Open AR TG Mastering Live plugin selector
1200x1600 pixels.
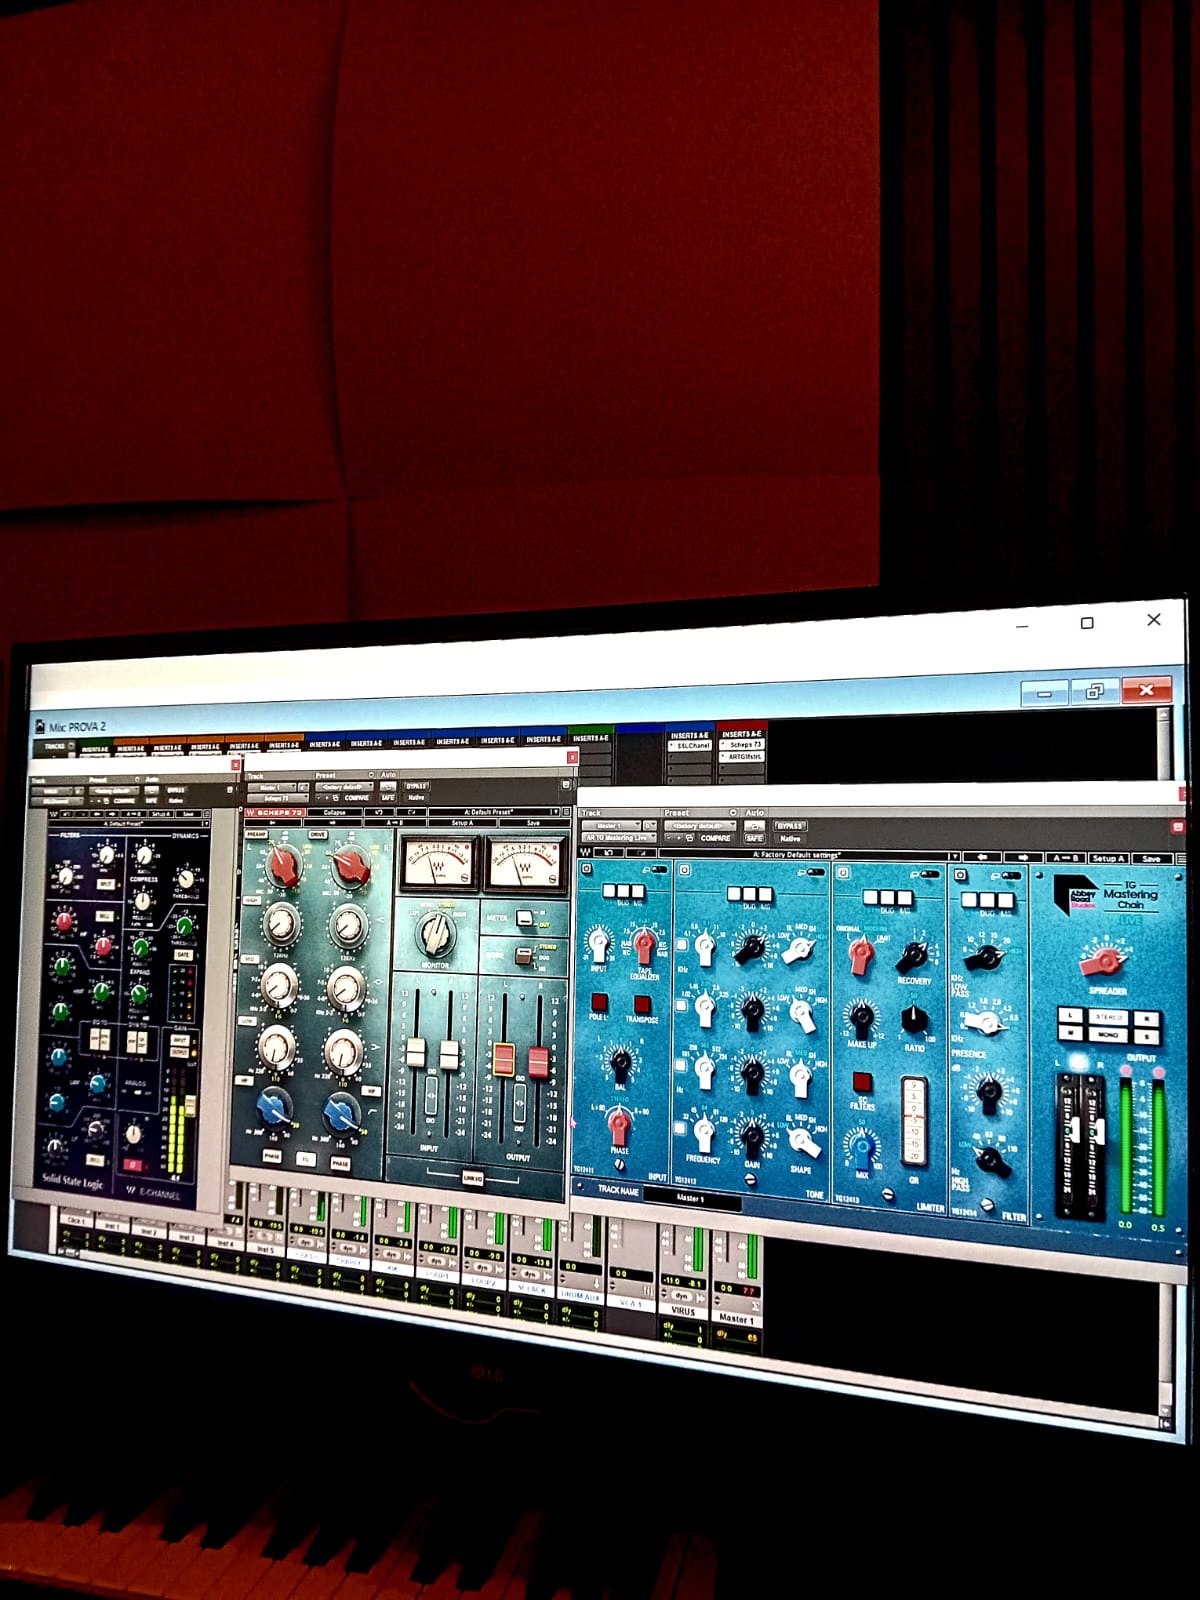pyautogui.click(x=619, y=837)
